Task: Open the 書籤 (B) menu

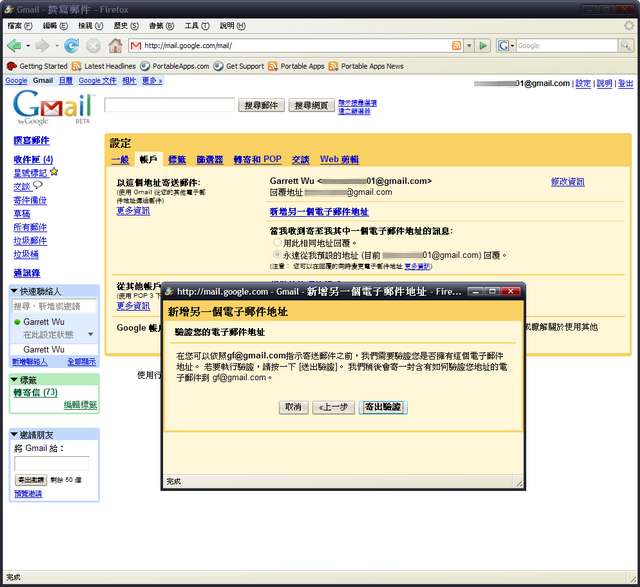Action: point(161,26)
